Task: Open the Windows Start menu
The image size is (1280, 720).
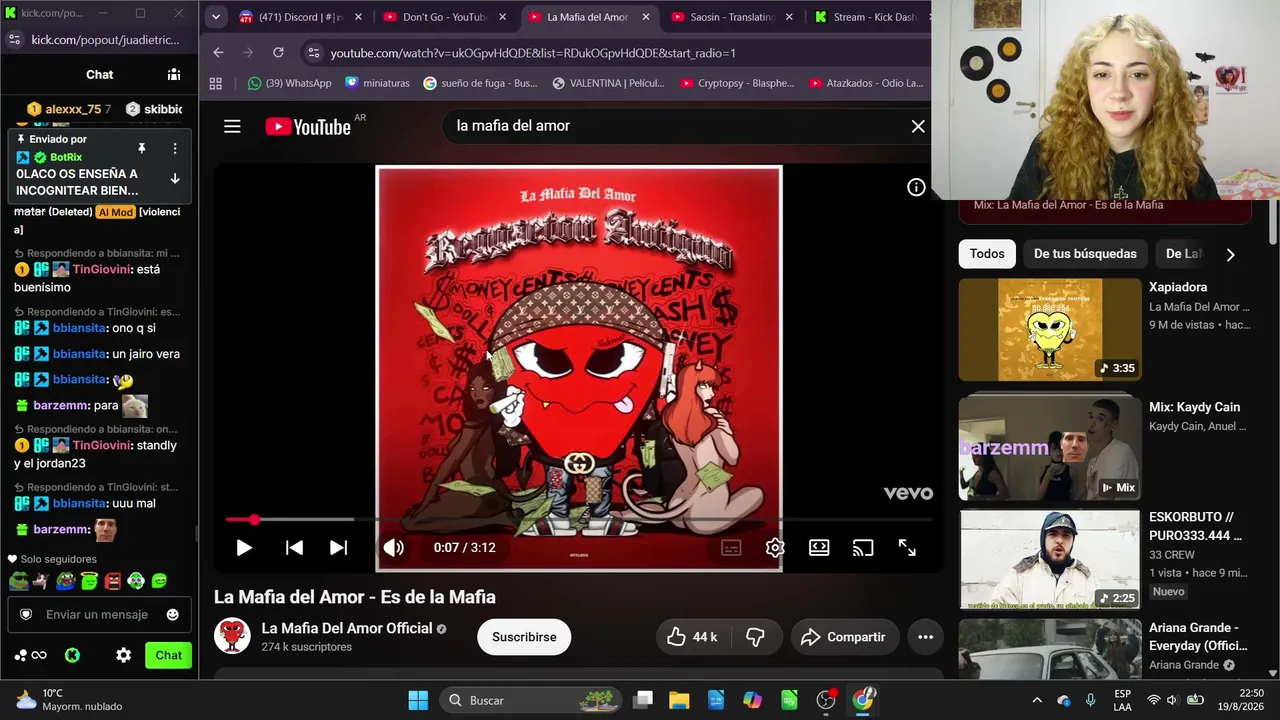Action: click(x=418, y=700)
